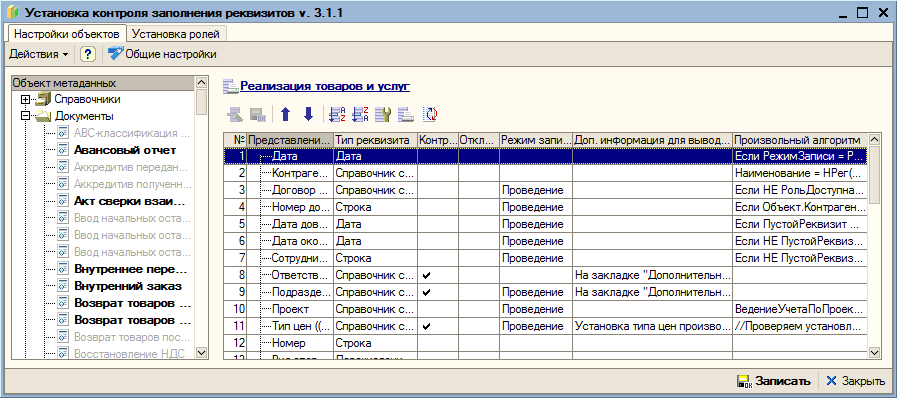Click the refresh list icon
Viewport: 897px width, 398px height.
(430, 115)
